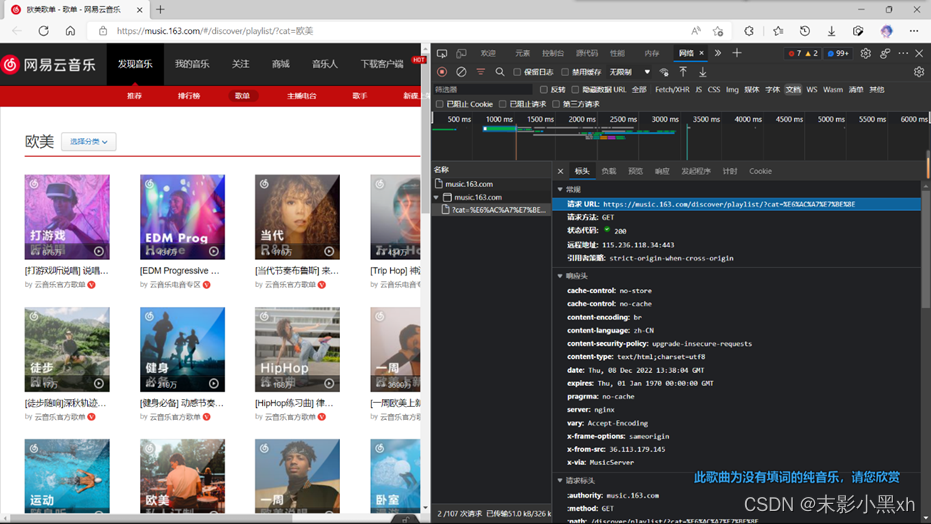The height and width of the screenshot is (524, 931).
Task: Open the HipHop练习曲 playlist cover
Action: 297,349
